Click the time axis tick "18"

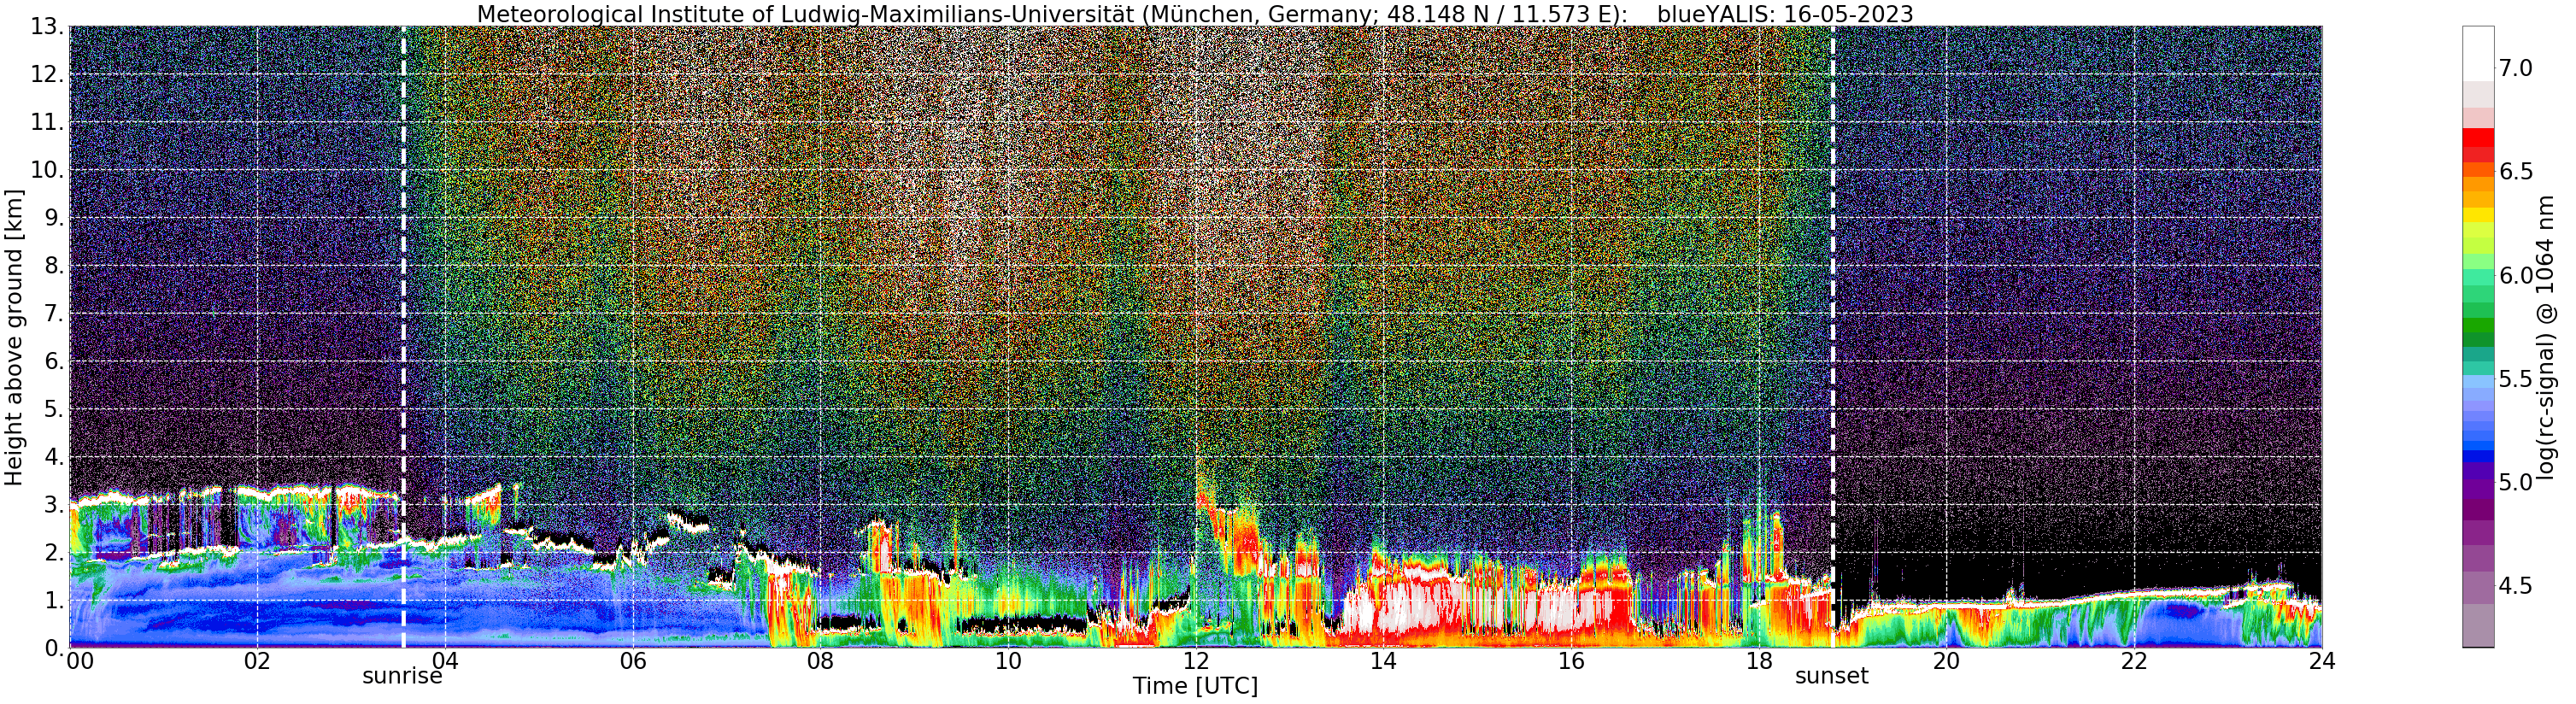(x=1759, y=661)
